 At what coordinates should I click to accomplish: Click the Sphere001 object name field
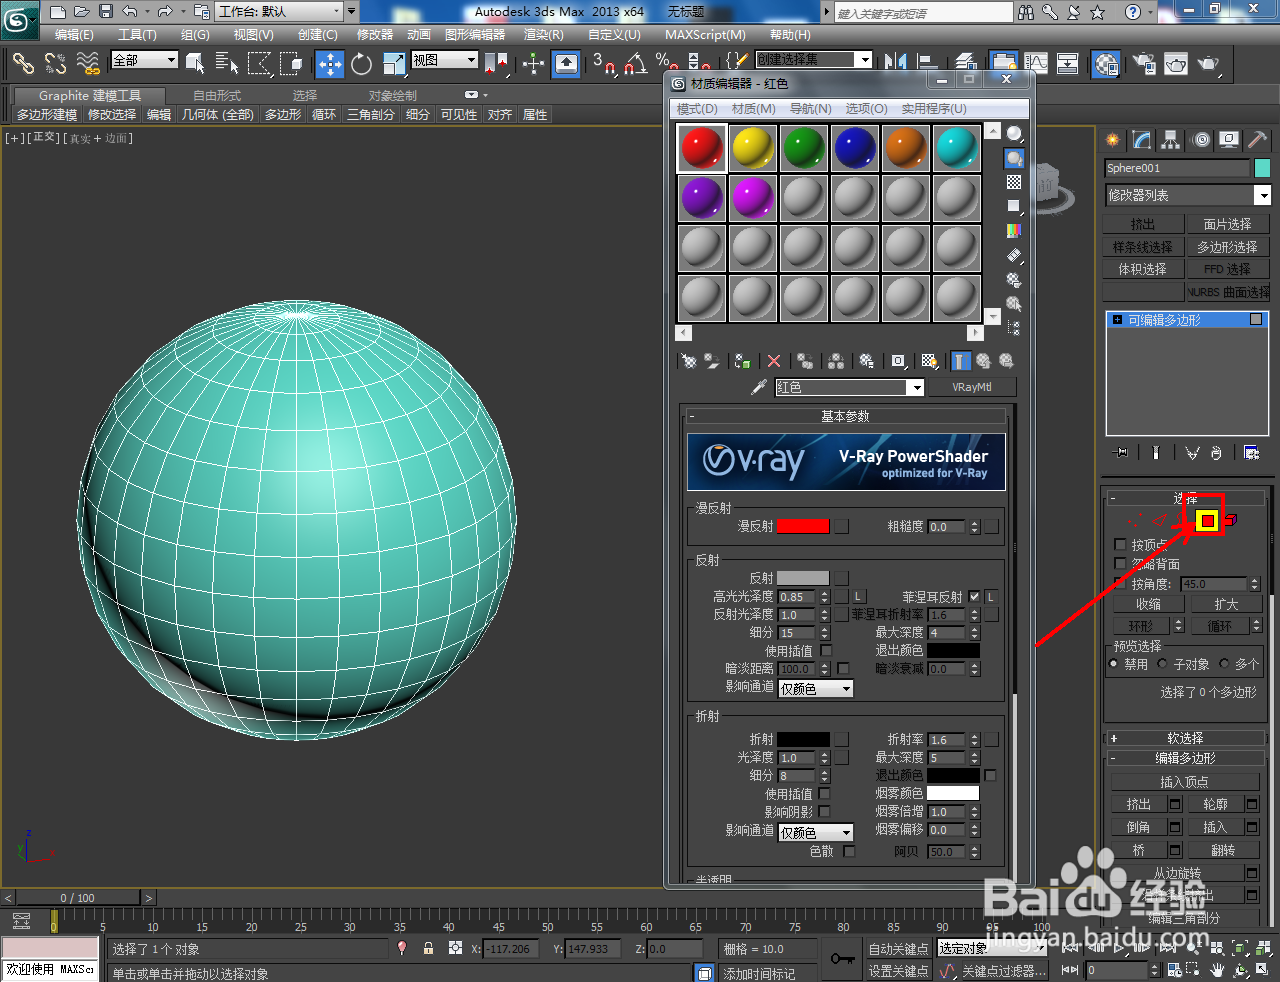pyautogui.click(x=1177, y=168)
